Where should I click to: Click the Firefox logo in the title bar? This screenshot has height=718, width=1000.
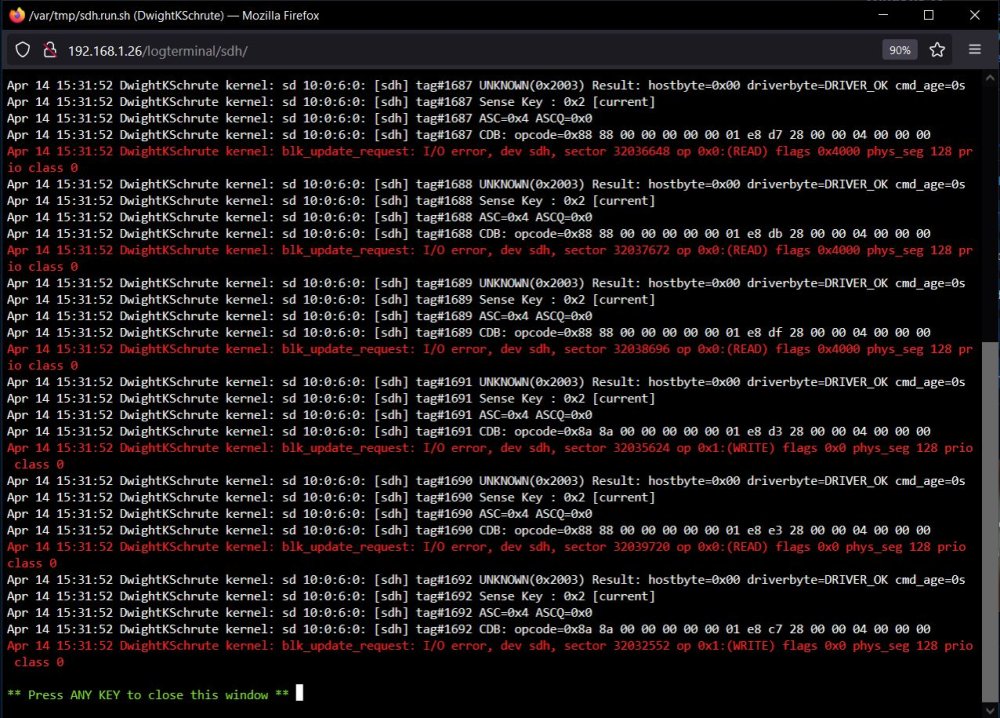(x=17, y=15)
